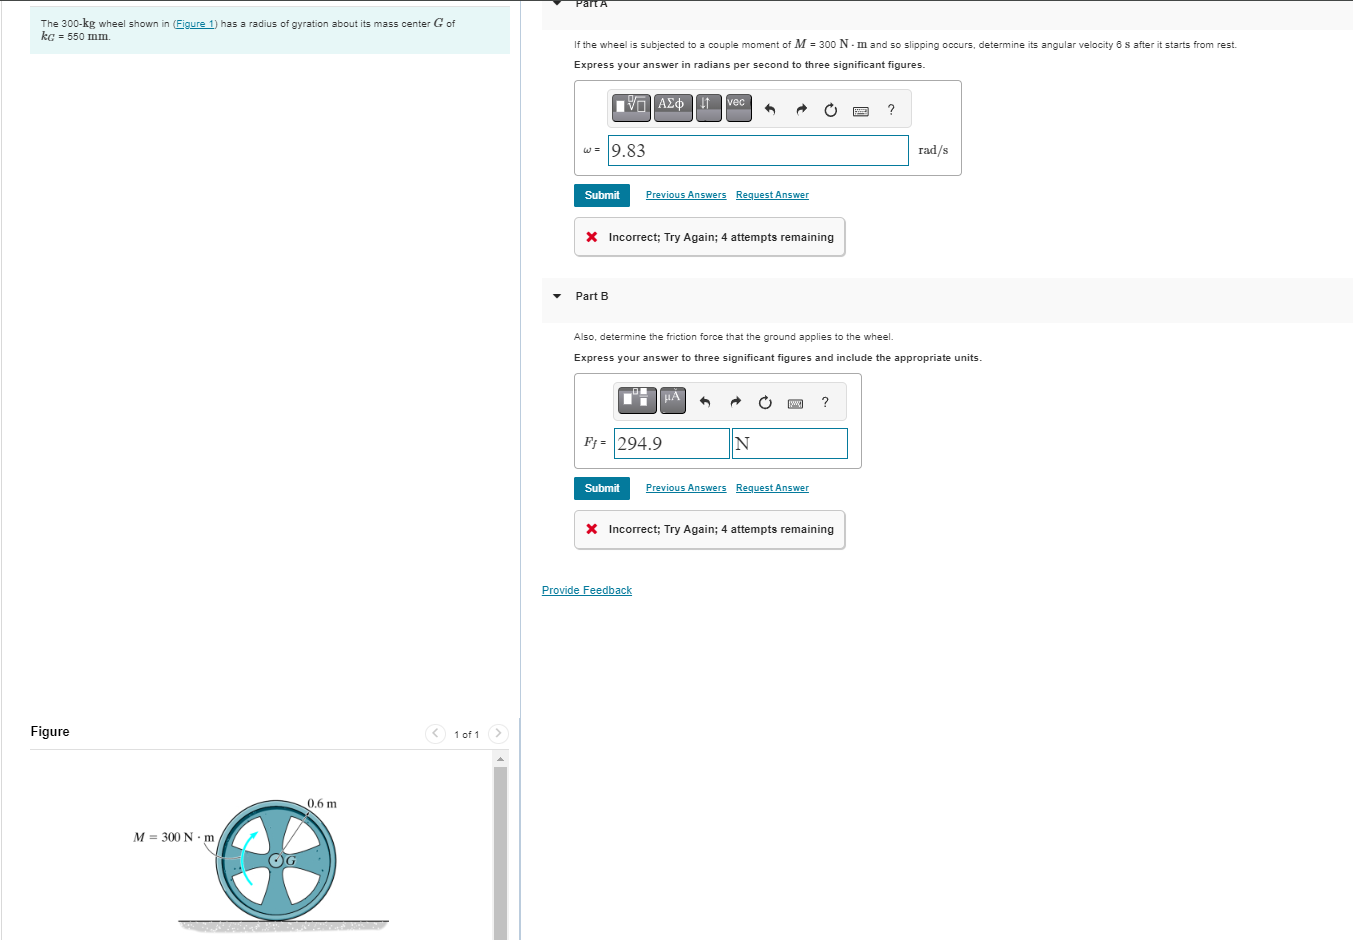Go to next figure arrow
The width and height of the screenshot is (1353, 940).
(498, 734)
